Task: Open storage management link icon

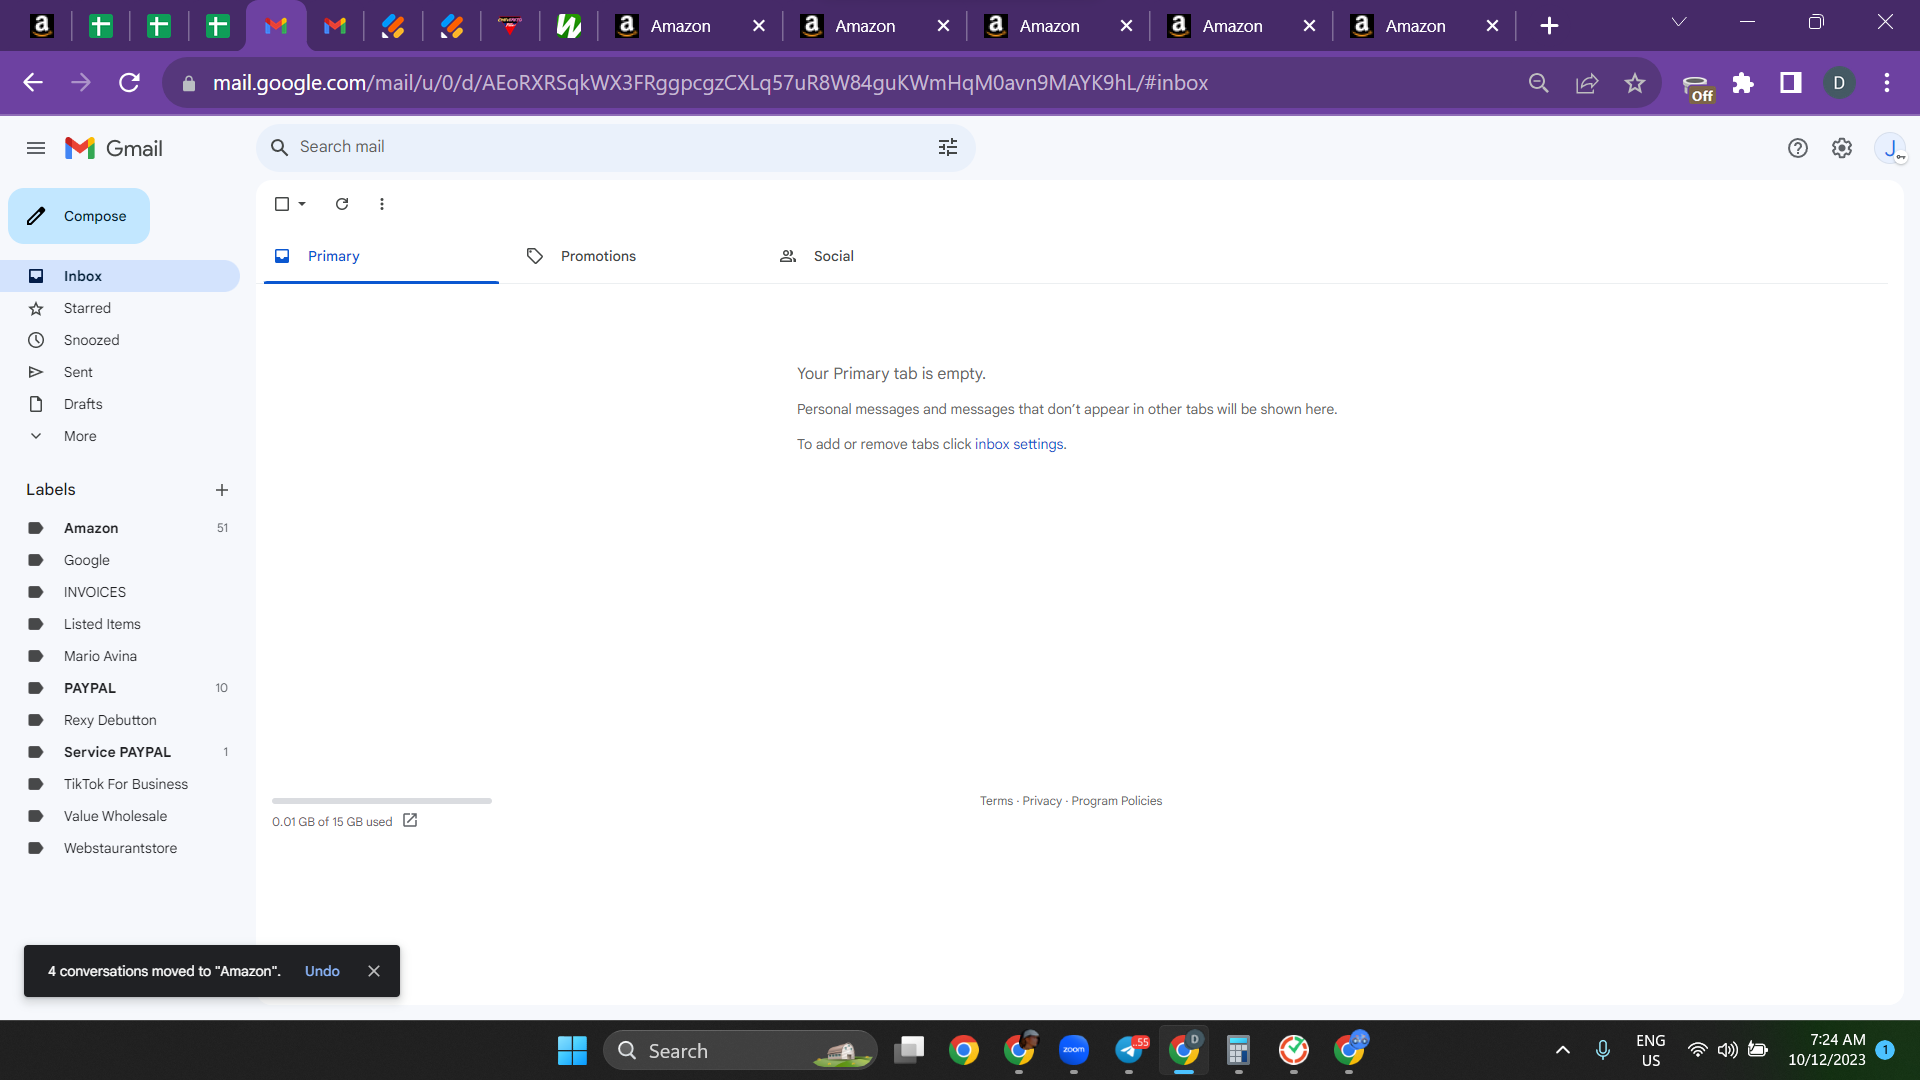Action: point(410,821)
